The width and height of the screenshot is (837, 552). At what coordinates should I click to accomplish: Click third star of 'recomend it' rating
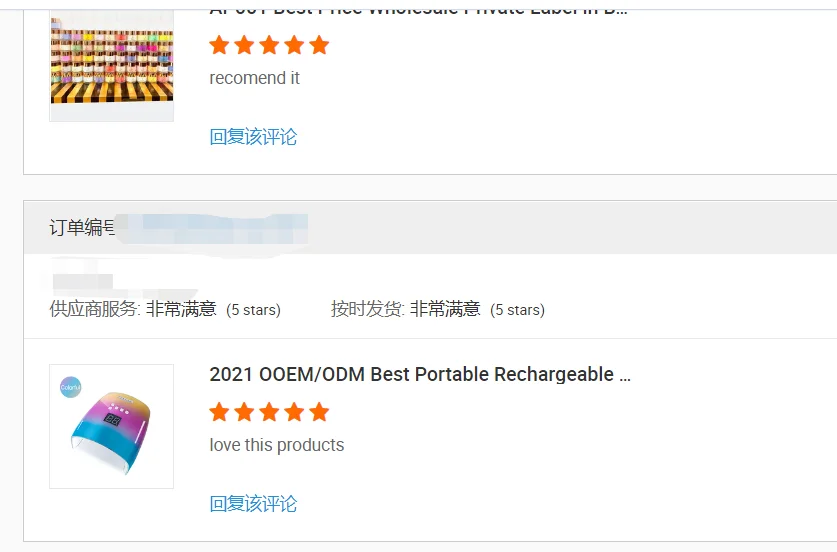coord(269,45)
